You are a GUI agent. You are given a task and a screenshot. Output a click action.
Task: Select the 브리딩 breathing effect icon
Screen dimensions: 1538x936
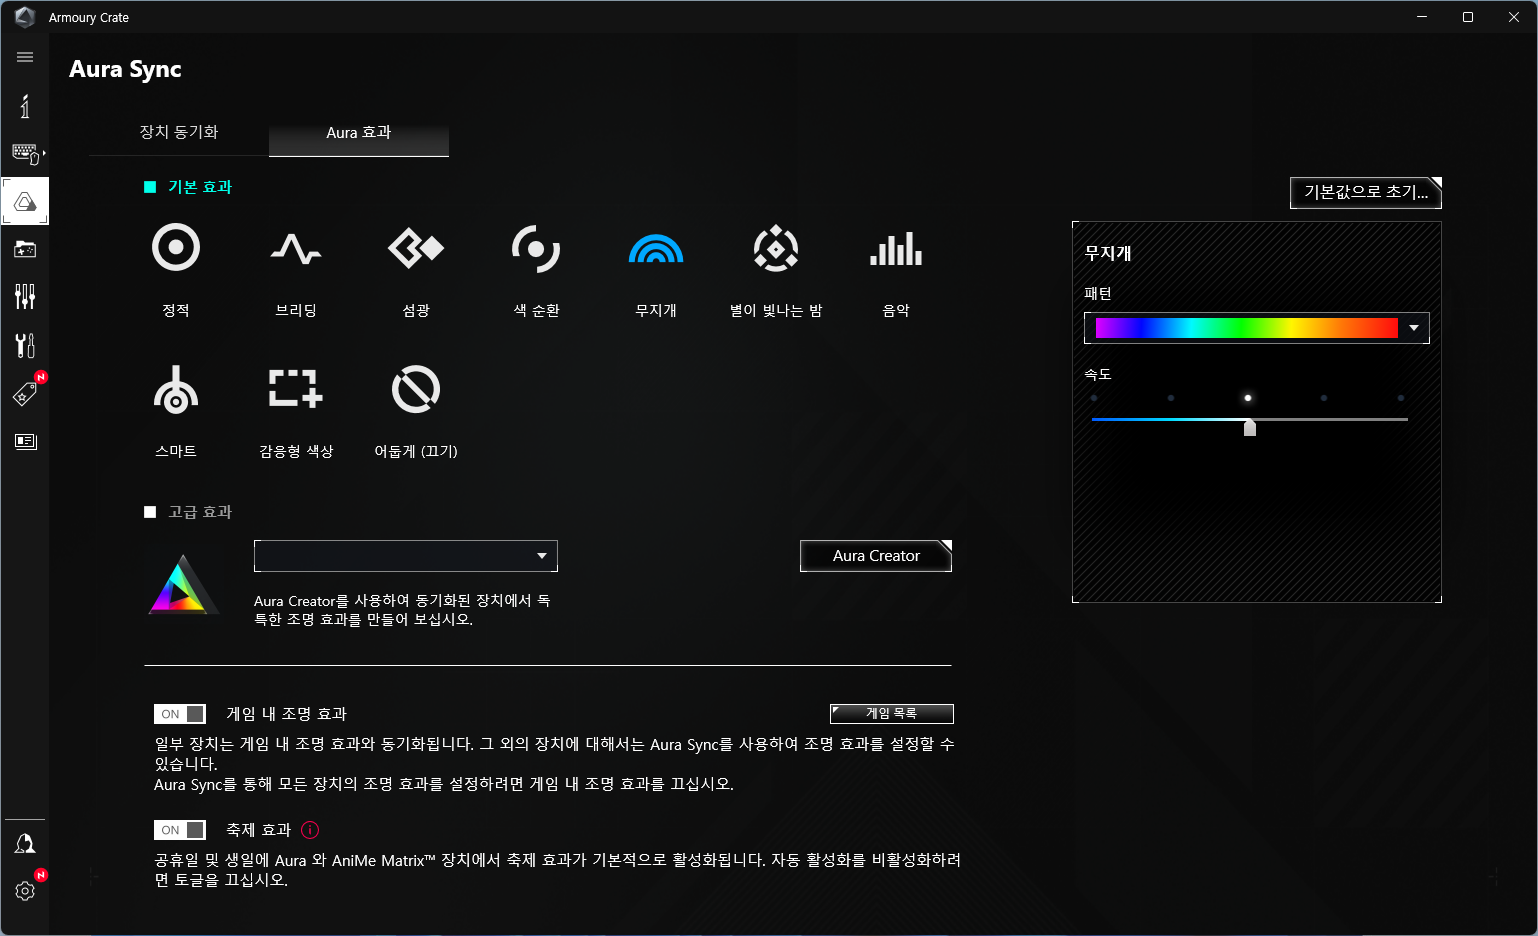(296, 248)
